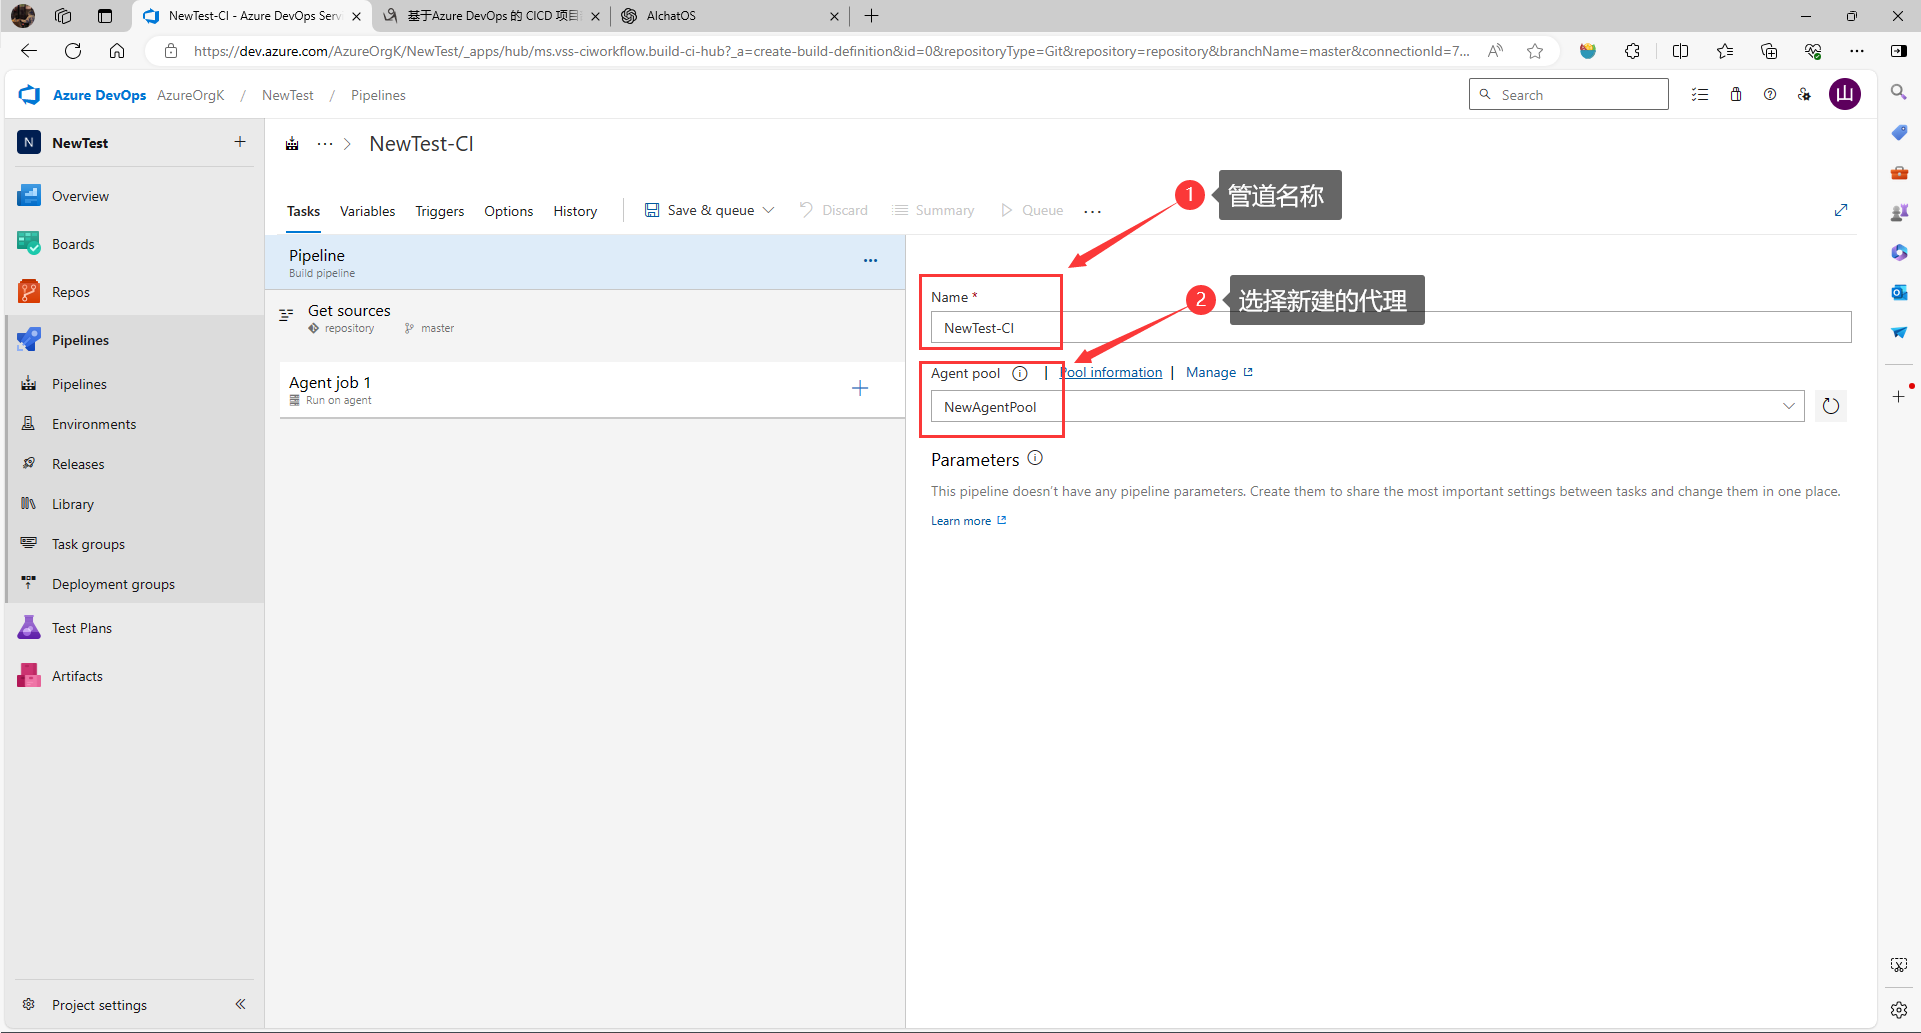The width and height of the screenshot is (1921, 1033).
Task: Open Marketplace shopping bag icon
Action: coord(1736,95)
